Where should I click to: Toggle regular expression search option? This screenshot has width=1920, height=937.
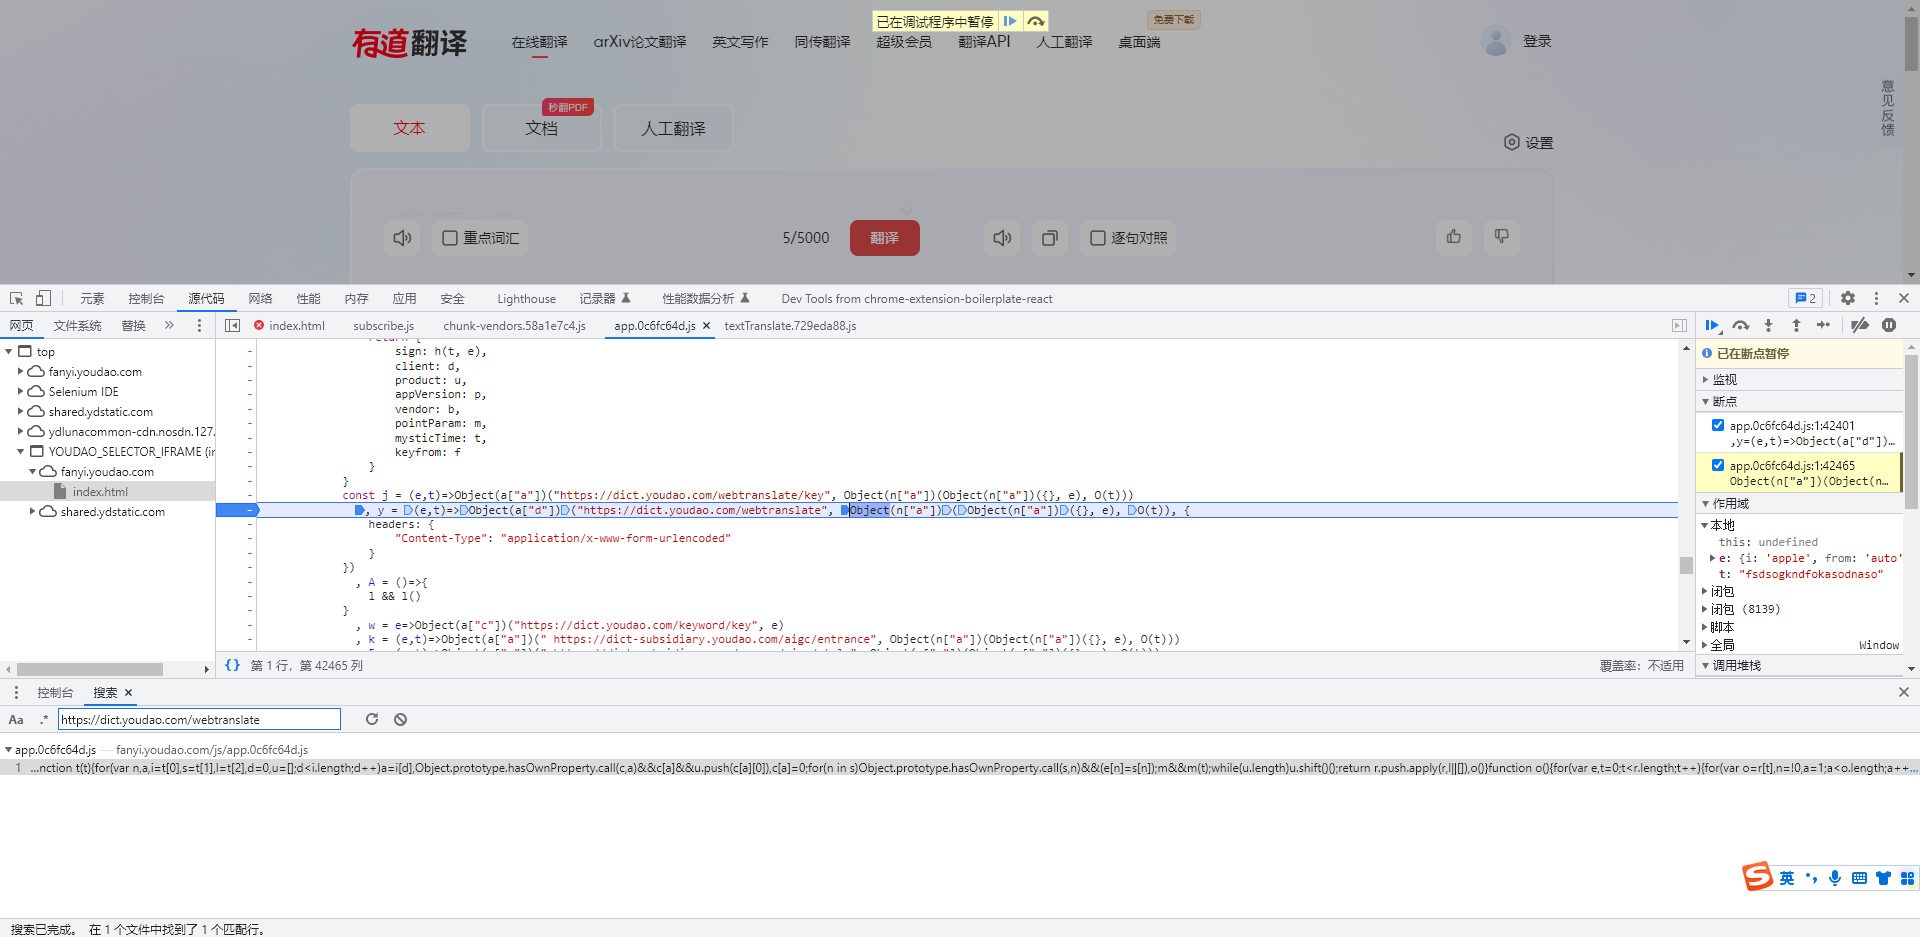click(x=43, y=719)
